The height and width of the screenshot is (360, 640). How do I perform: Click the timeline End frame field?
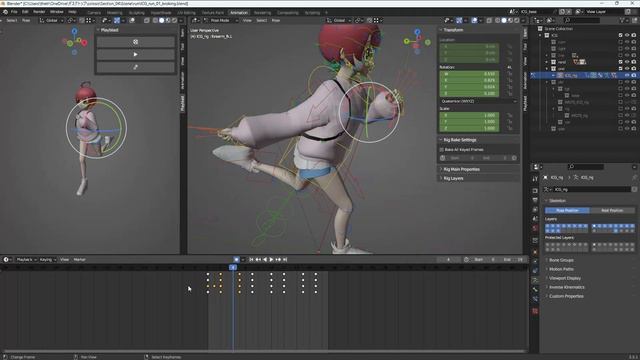click(513, 260)
